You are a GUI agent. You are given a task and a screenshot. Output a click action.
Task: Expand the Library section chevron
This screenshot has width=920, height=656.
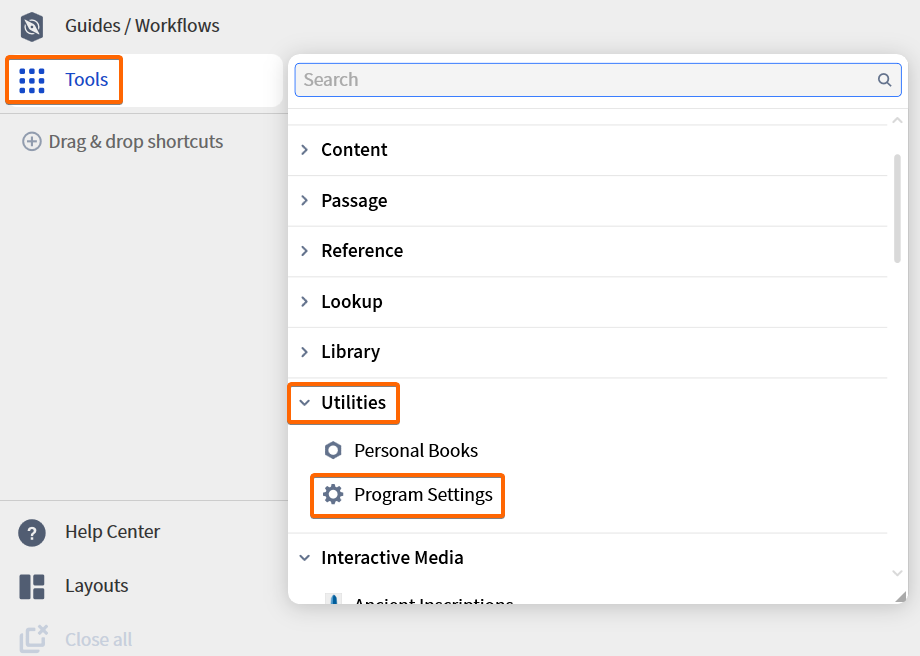305,351
